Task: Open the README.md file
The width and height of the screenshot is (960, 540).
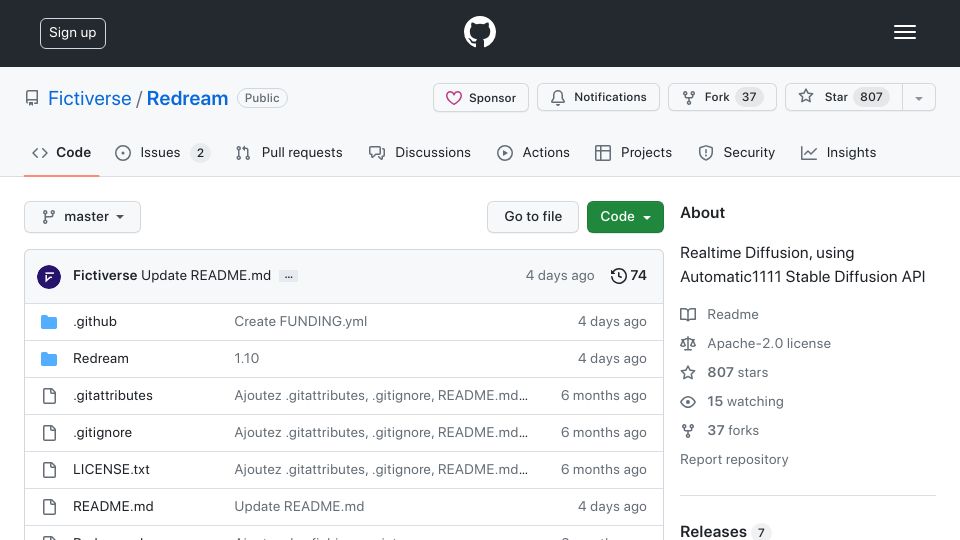Action: click(113, 506)
